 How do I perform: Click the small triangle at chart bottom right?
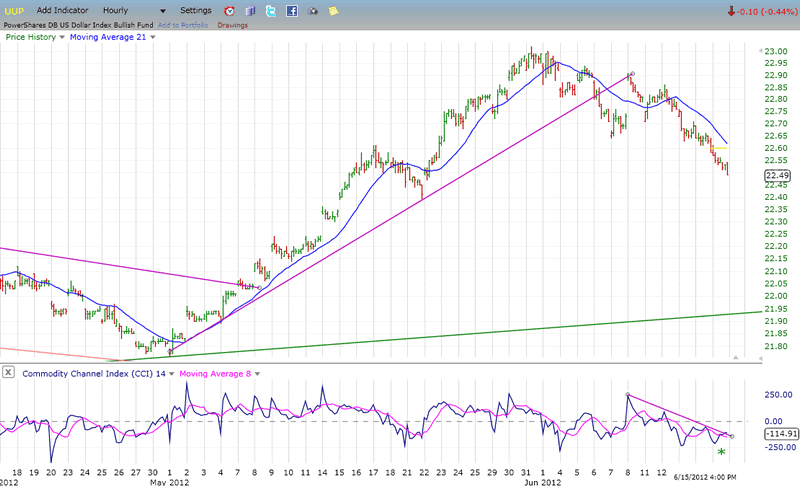(735, 357)
